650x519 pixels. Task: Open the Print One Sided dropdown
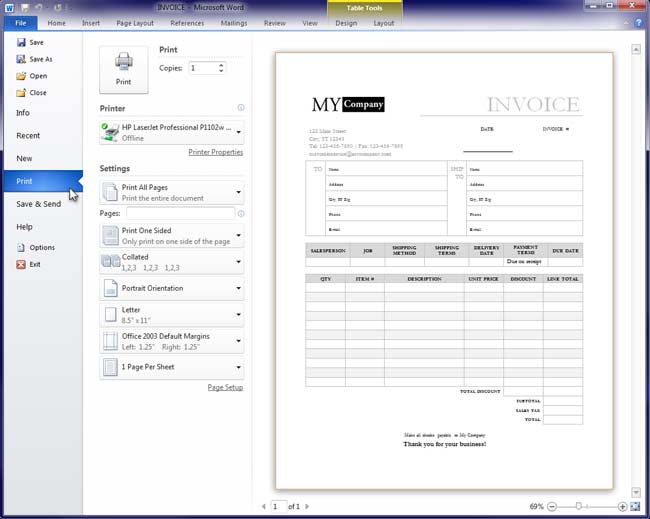[x=172, y=235]
